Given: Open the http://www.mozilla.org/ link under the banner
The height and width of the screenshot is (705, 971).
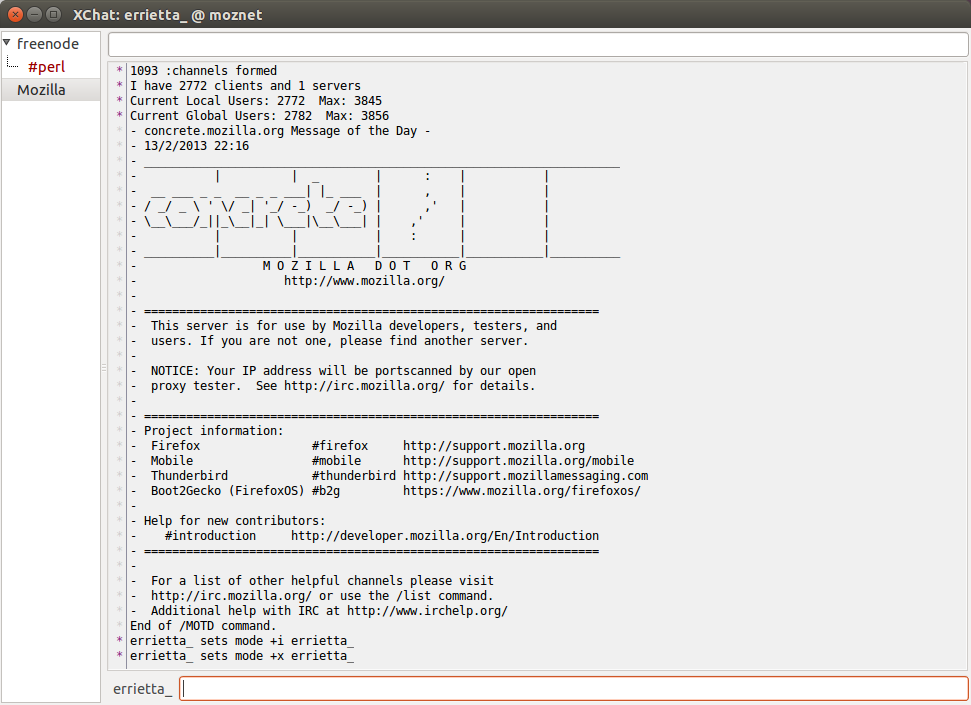Looking at the screenshot, I should (364, 281).
